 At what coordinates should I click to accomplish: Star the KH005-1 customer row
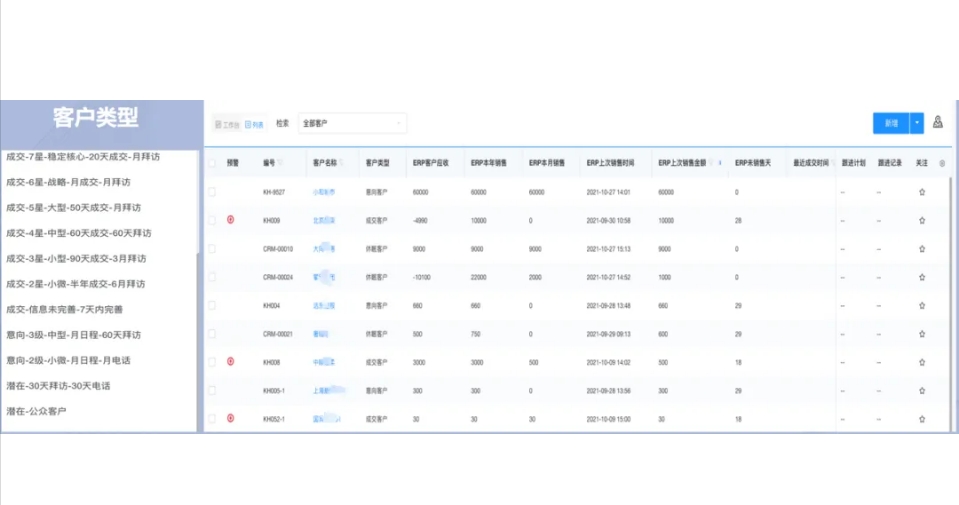click(922, 391)
